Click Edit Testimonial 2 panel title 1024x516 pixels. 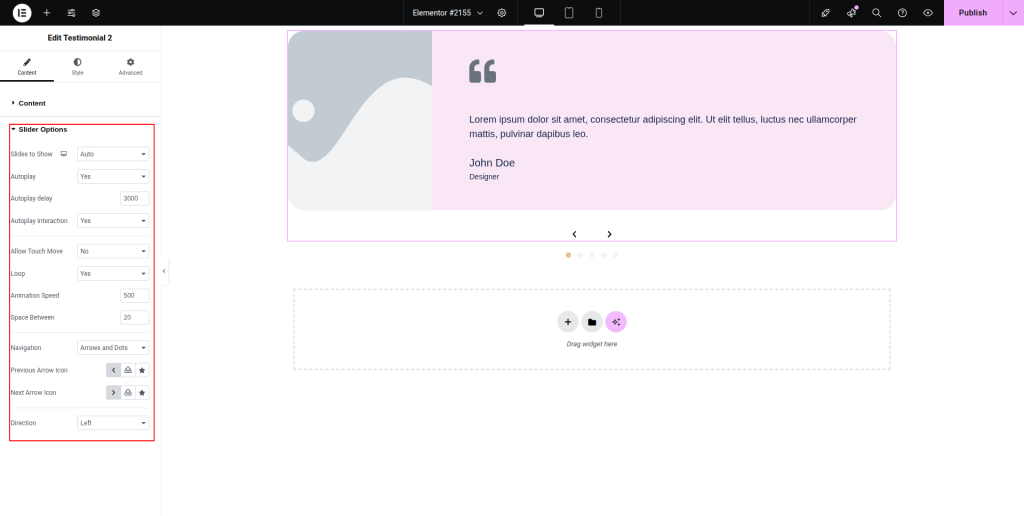coord(80,38)
